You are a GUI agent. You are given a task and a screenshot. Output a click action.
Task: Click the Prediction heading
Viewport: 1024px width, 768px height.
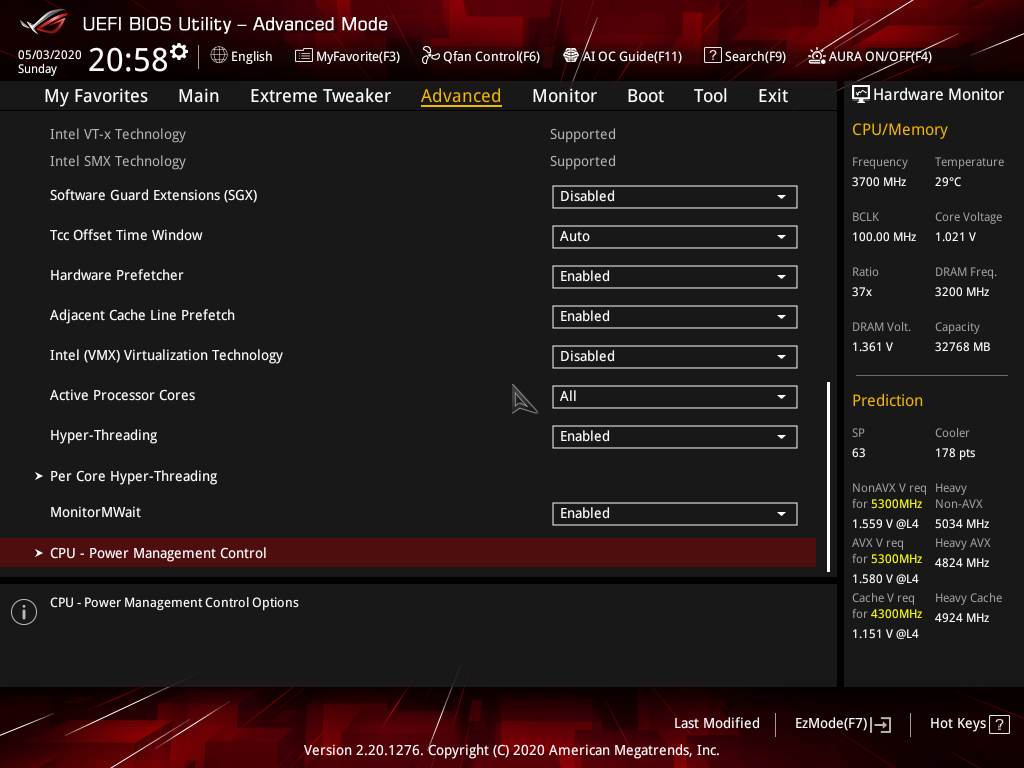coord(888,400)
